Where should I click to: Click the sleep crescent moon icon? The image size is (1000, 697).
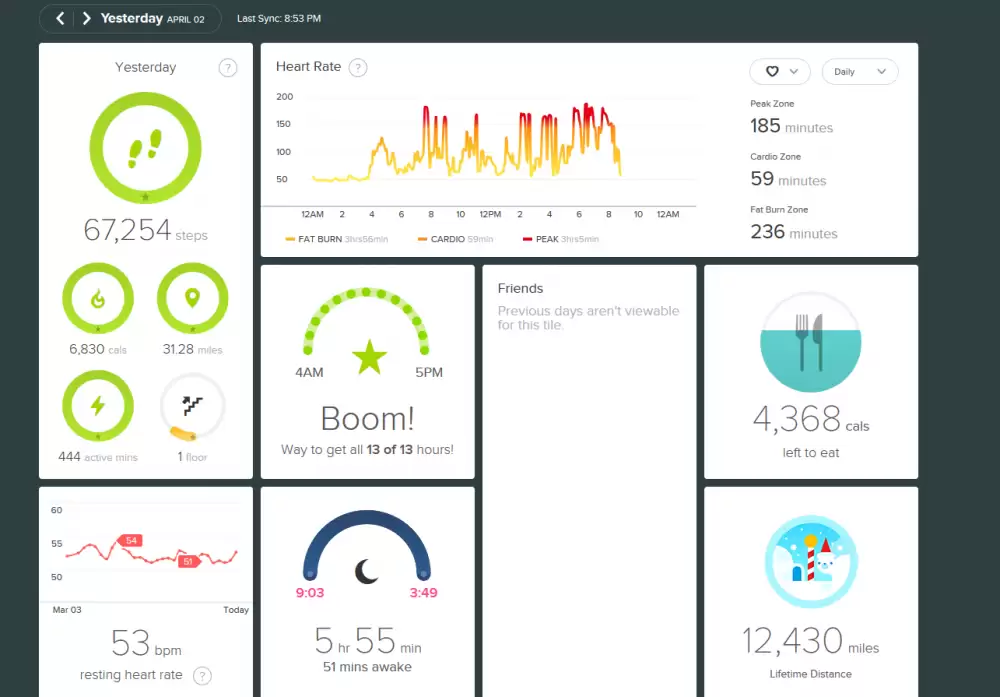(367, 571)
